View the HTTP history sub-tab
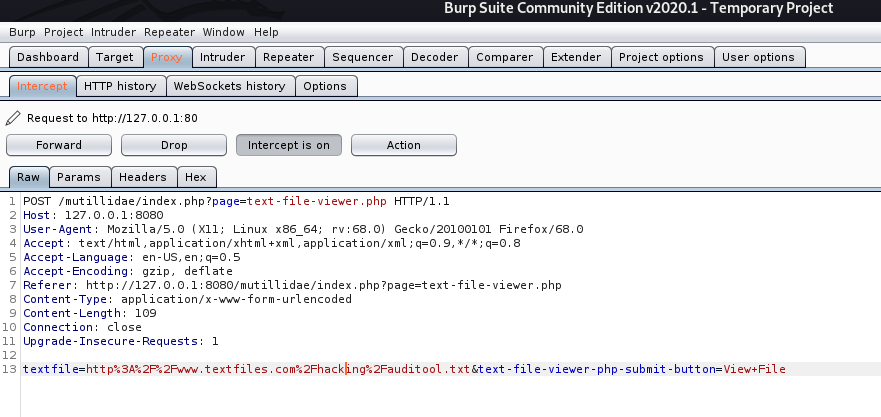 pyautogui.click(x=120, y=86)
